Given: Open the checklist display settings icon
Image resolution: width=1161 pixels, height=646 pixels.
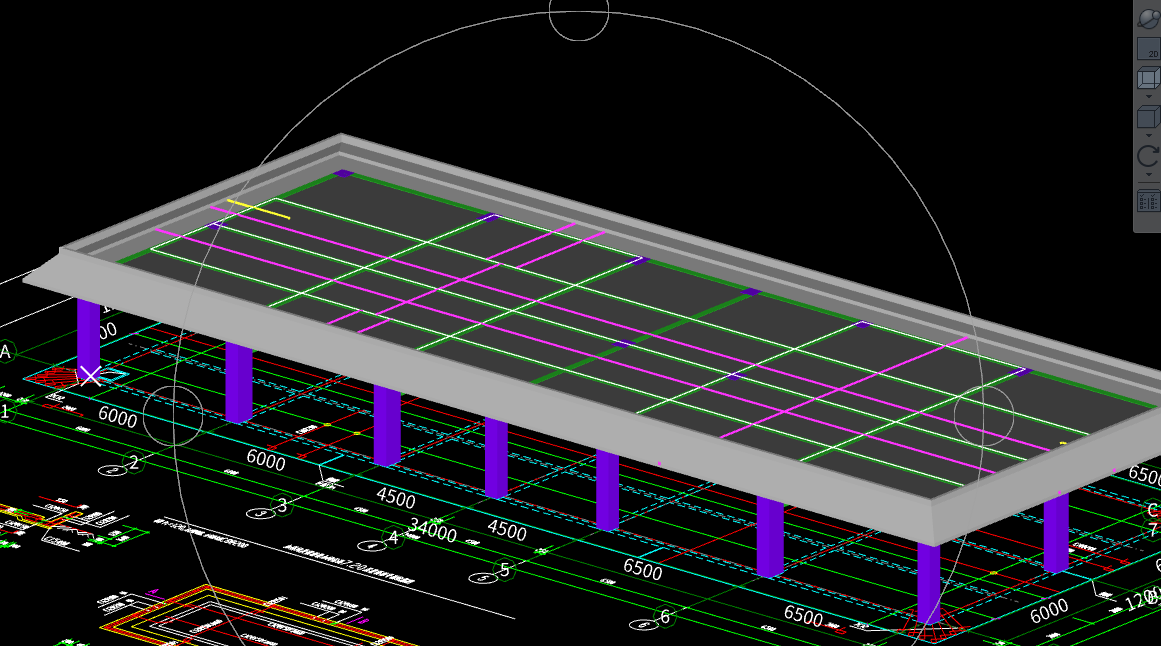Looking at the screenshot, I should pyautogui.click(x=1148, y=201).
